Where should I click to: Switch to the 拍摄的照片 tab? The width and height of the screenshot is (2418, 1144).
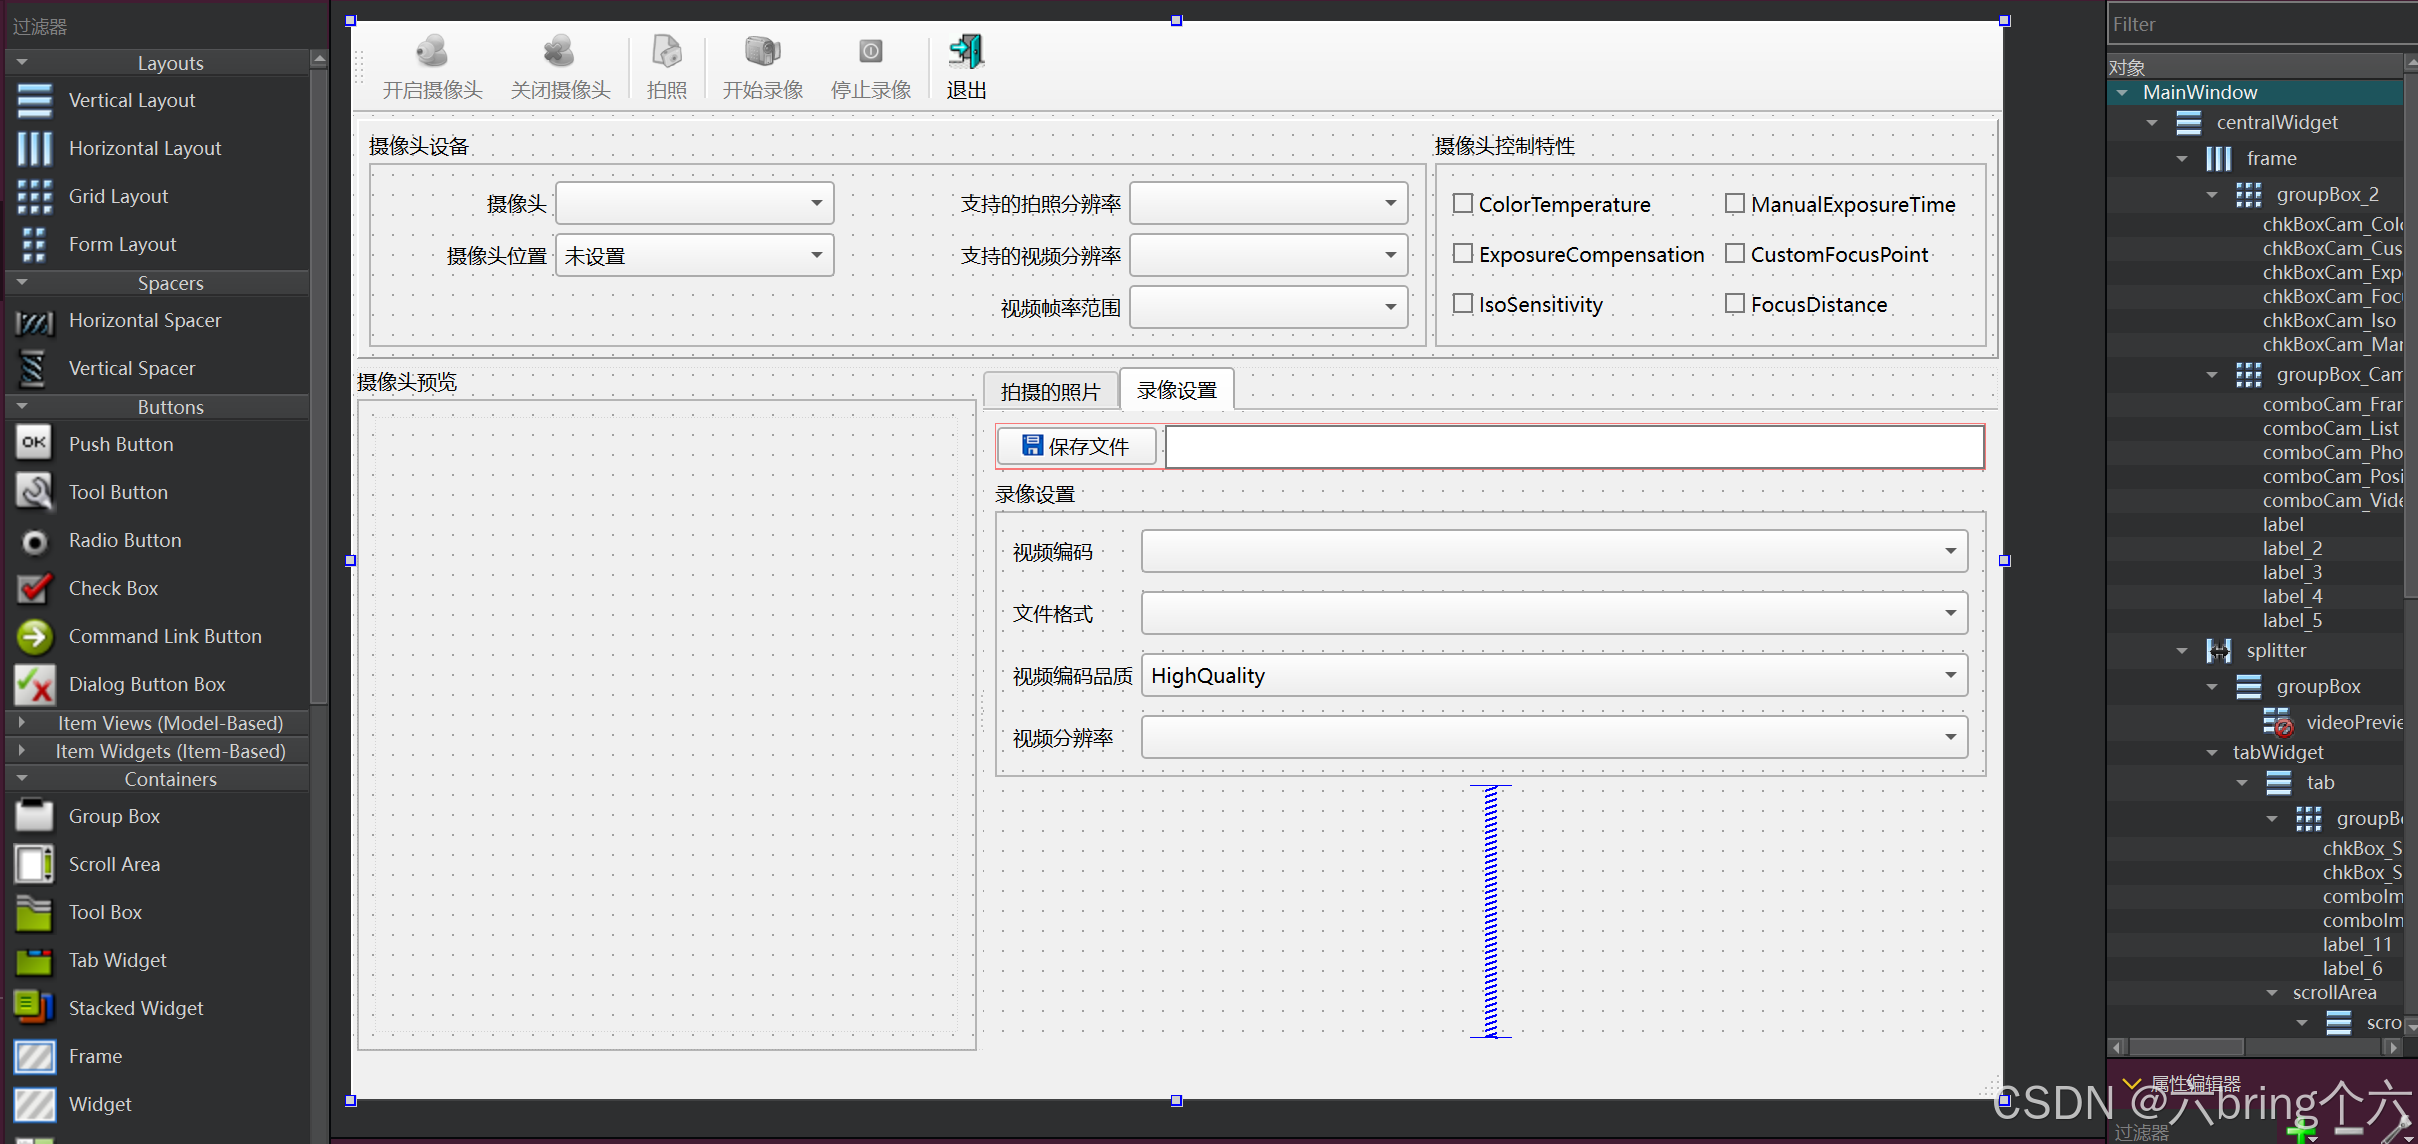[1050, 391]
